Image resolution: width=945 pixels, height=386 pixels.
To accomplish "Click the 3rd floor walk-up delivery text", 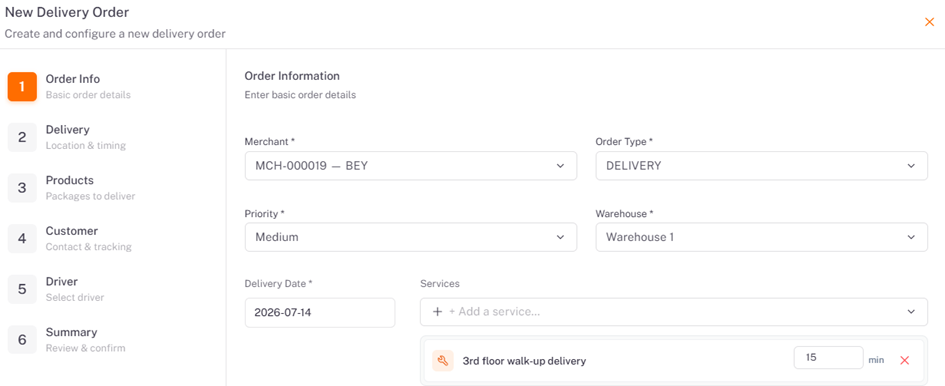I will [x=524, y=361].
